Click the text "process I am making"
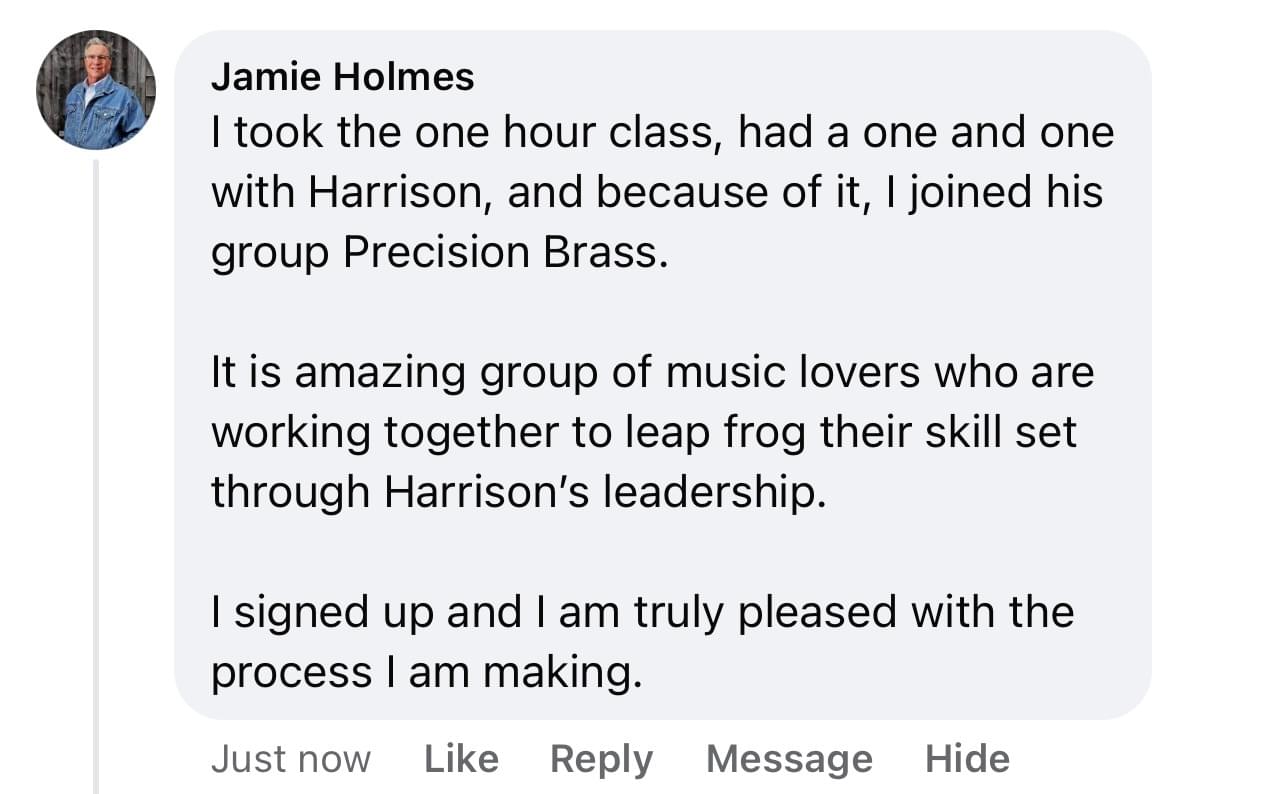The height and width of the screenshot is (794, 1284). pyautogui.click(x=425, y=672)
